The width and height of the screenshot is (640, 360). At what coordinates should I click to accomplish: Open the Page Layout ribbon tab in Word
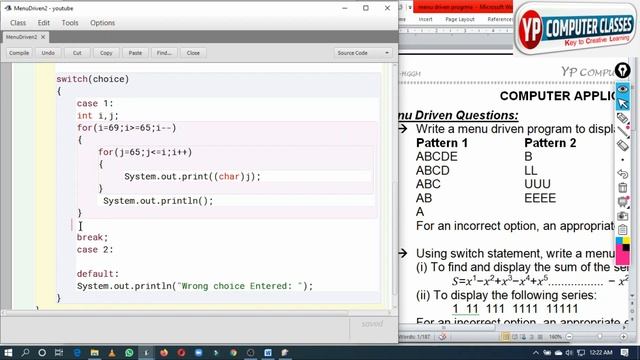[x=460, y=19]
